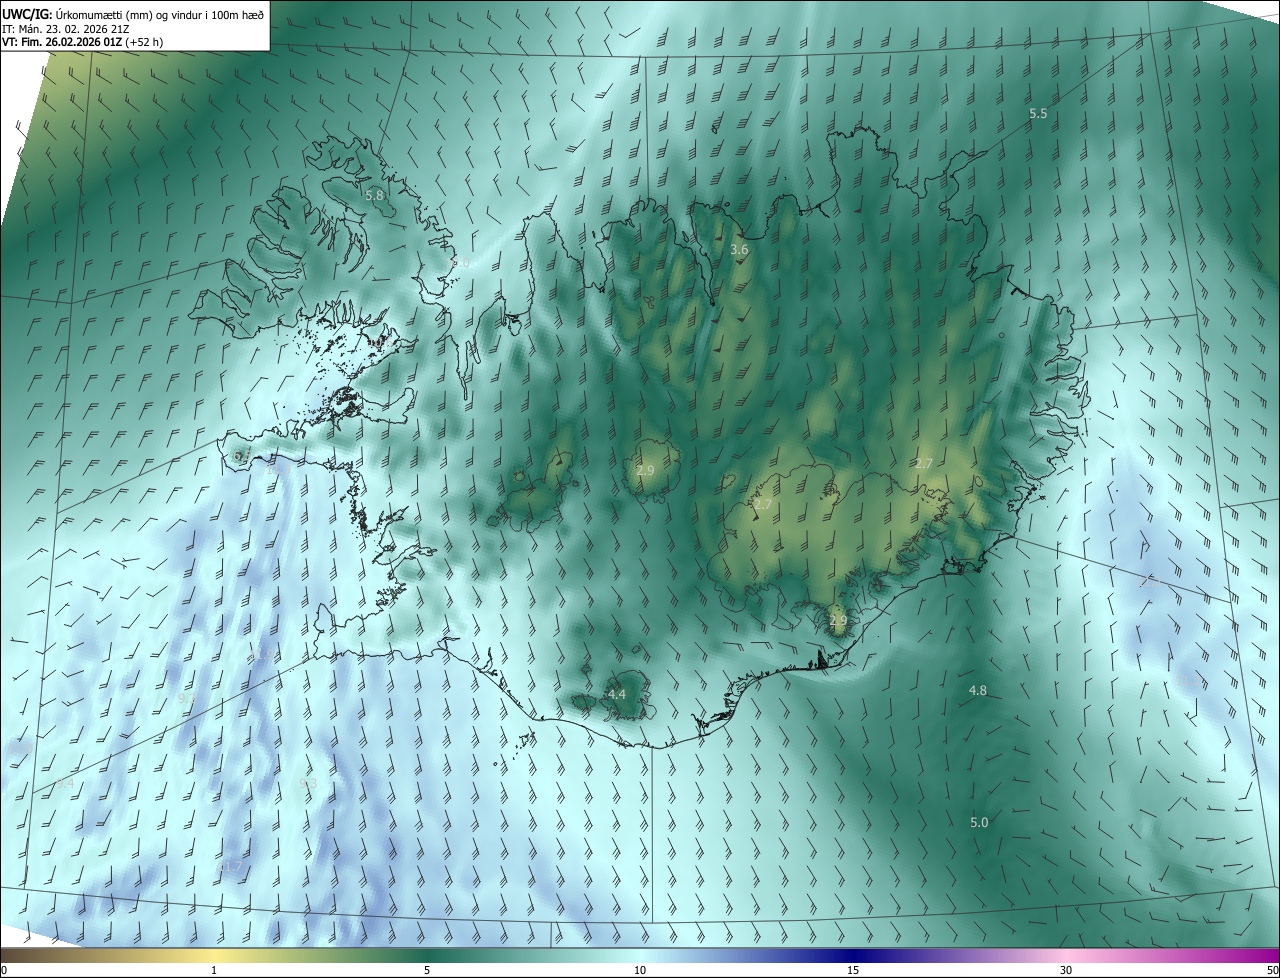
Task: Click the 5 tick on the color scale
Action: [427, 971]
